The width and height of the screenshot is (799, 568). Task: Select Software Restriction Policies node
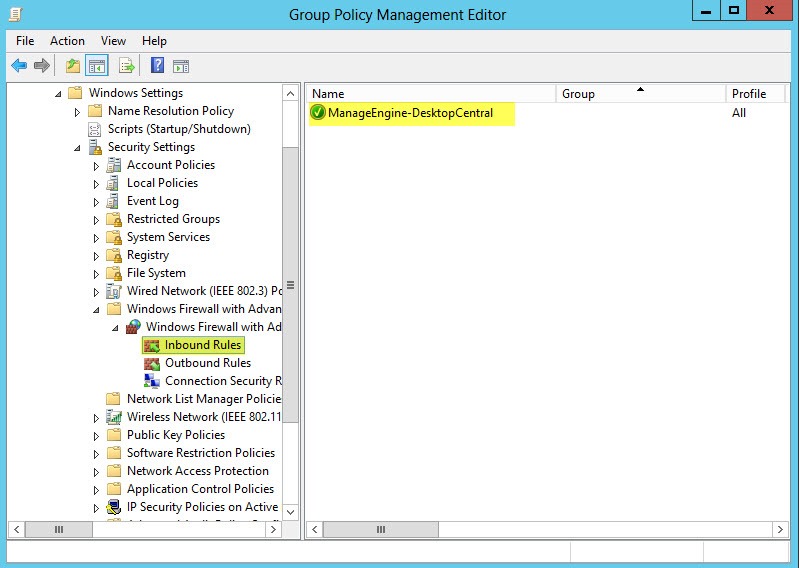pos(201,453)
